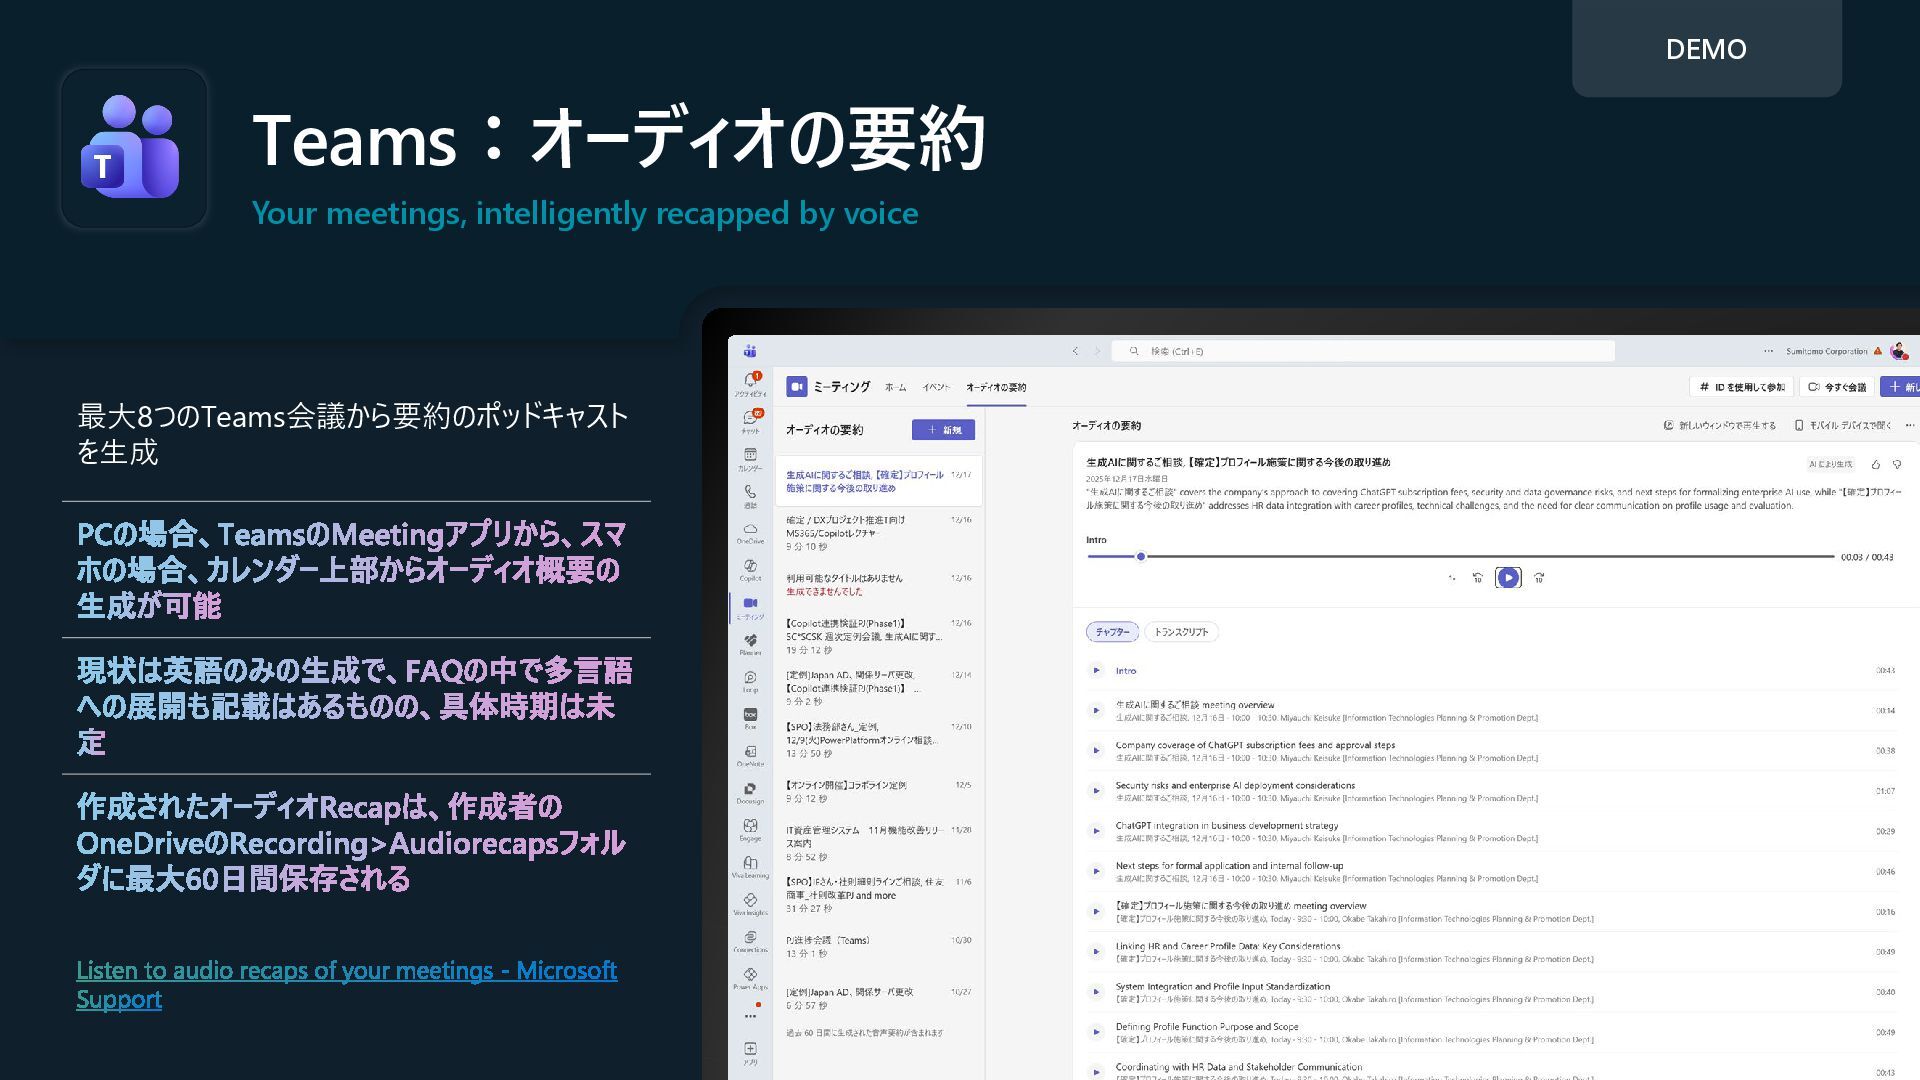Screen dimensions: 1920x1080
Task: Open more apps ellipsis in the sidebar
Action: [x=750, y=1016]
